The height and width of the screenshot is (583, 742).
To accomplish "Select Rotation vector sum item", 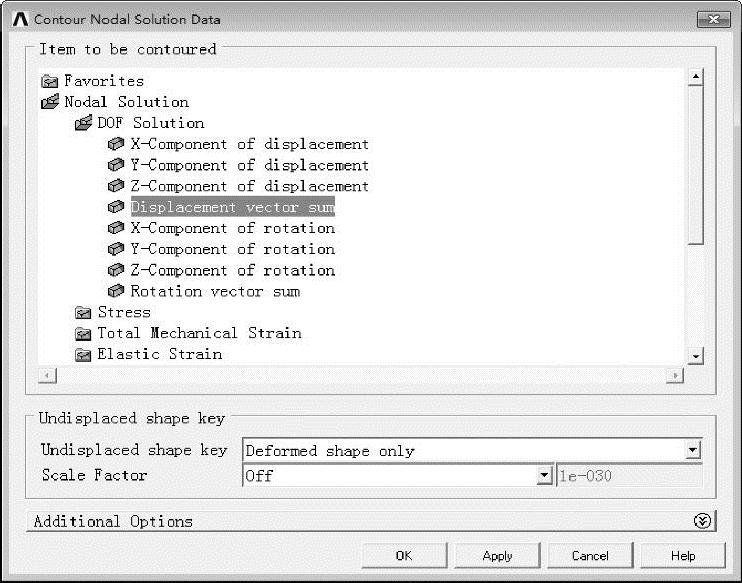I will 215,291.
